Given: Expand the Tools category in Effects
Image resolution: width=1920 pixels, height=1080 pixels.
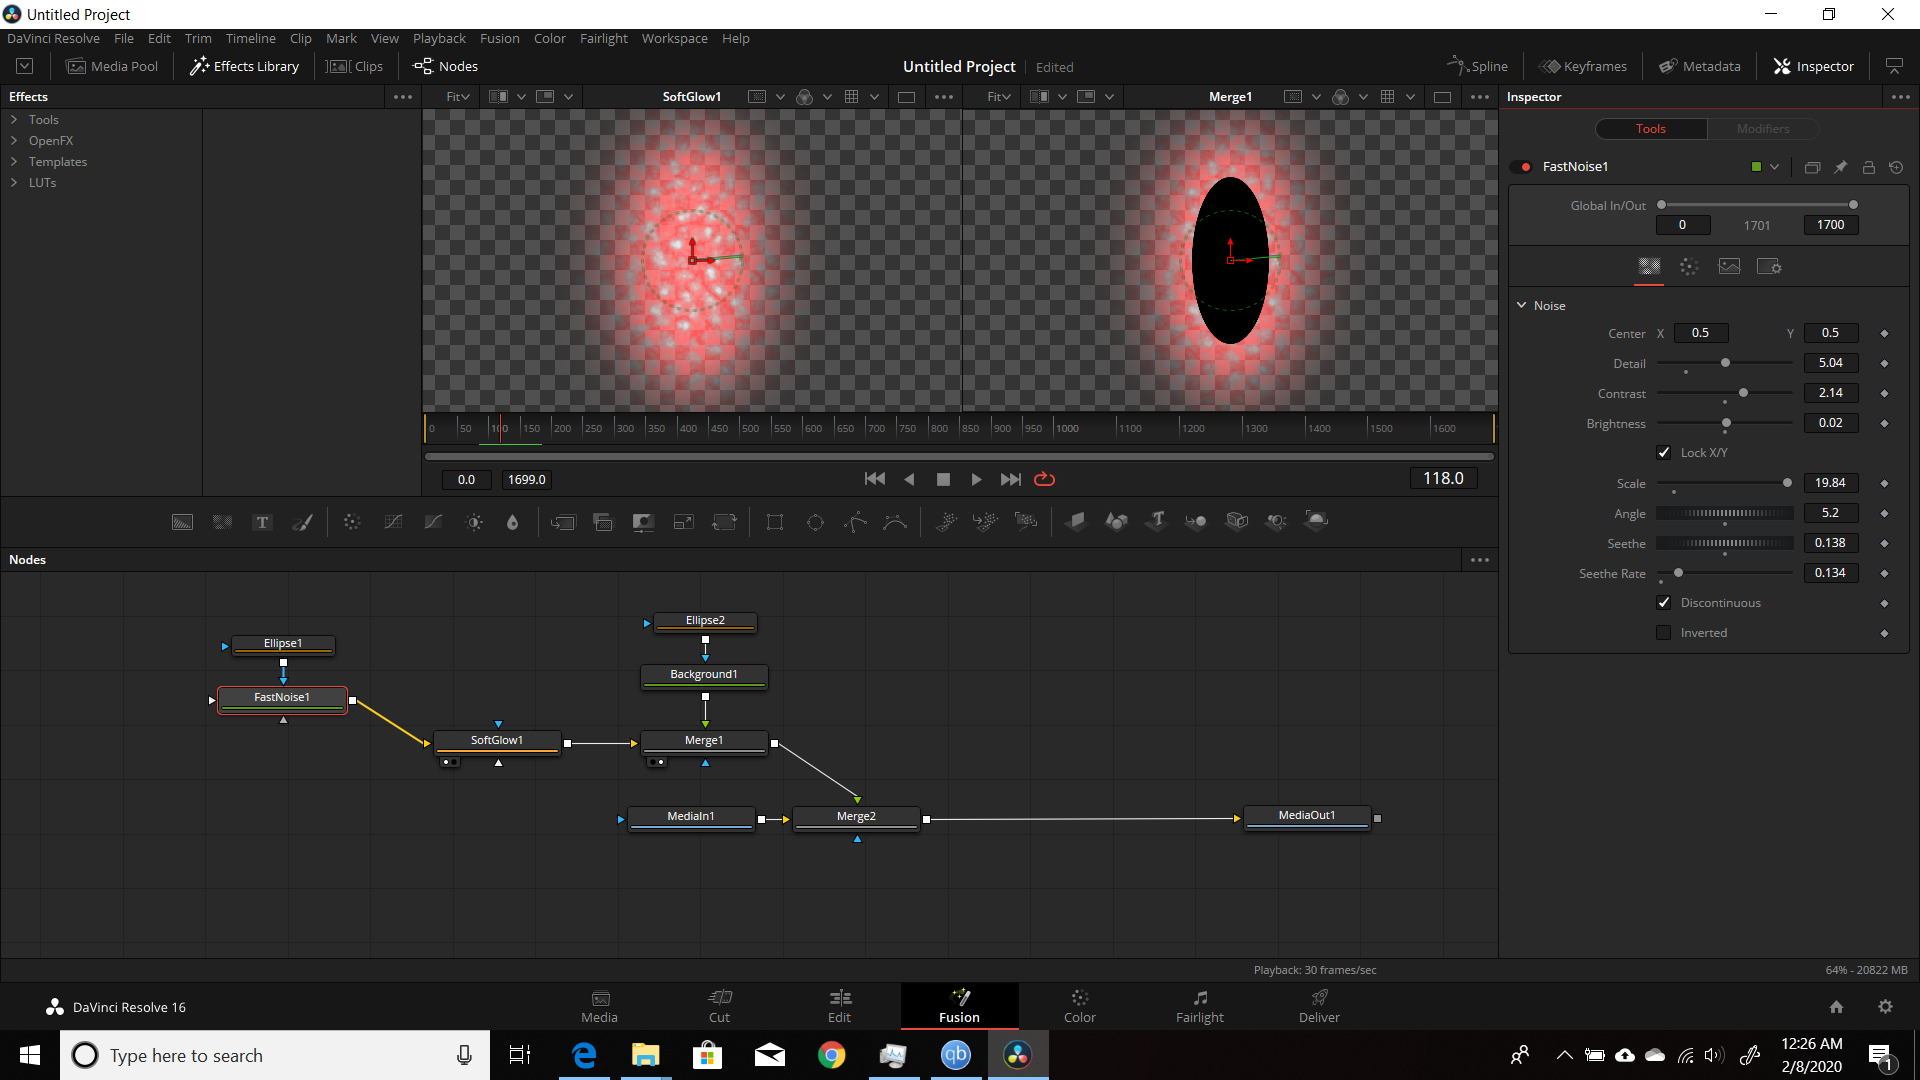Looking at the screenshot, I should point(14,119).
